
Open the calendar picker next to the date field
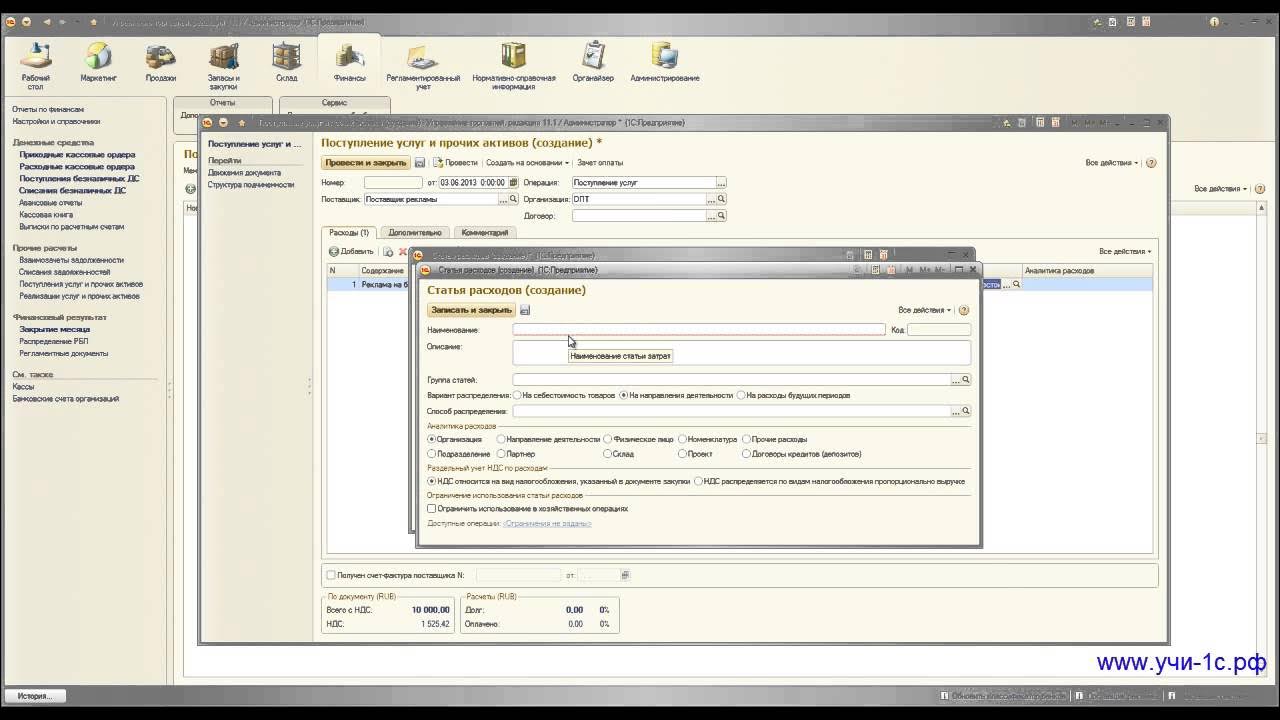click(x=513, y=183)
